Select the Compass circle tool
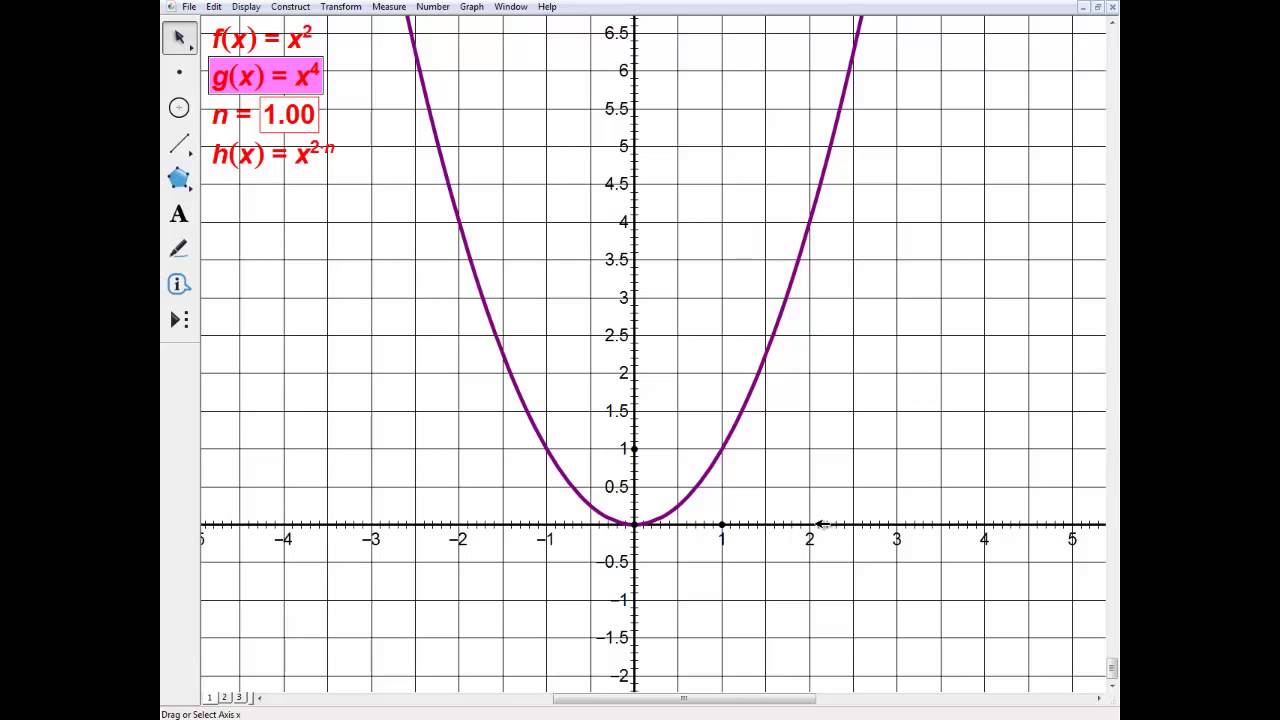The width and height of the screenshot is (1280, 720). pos(180,108)
